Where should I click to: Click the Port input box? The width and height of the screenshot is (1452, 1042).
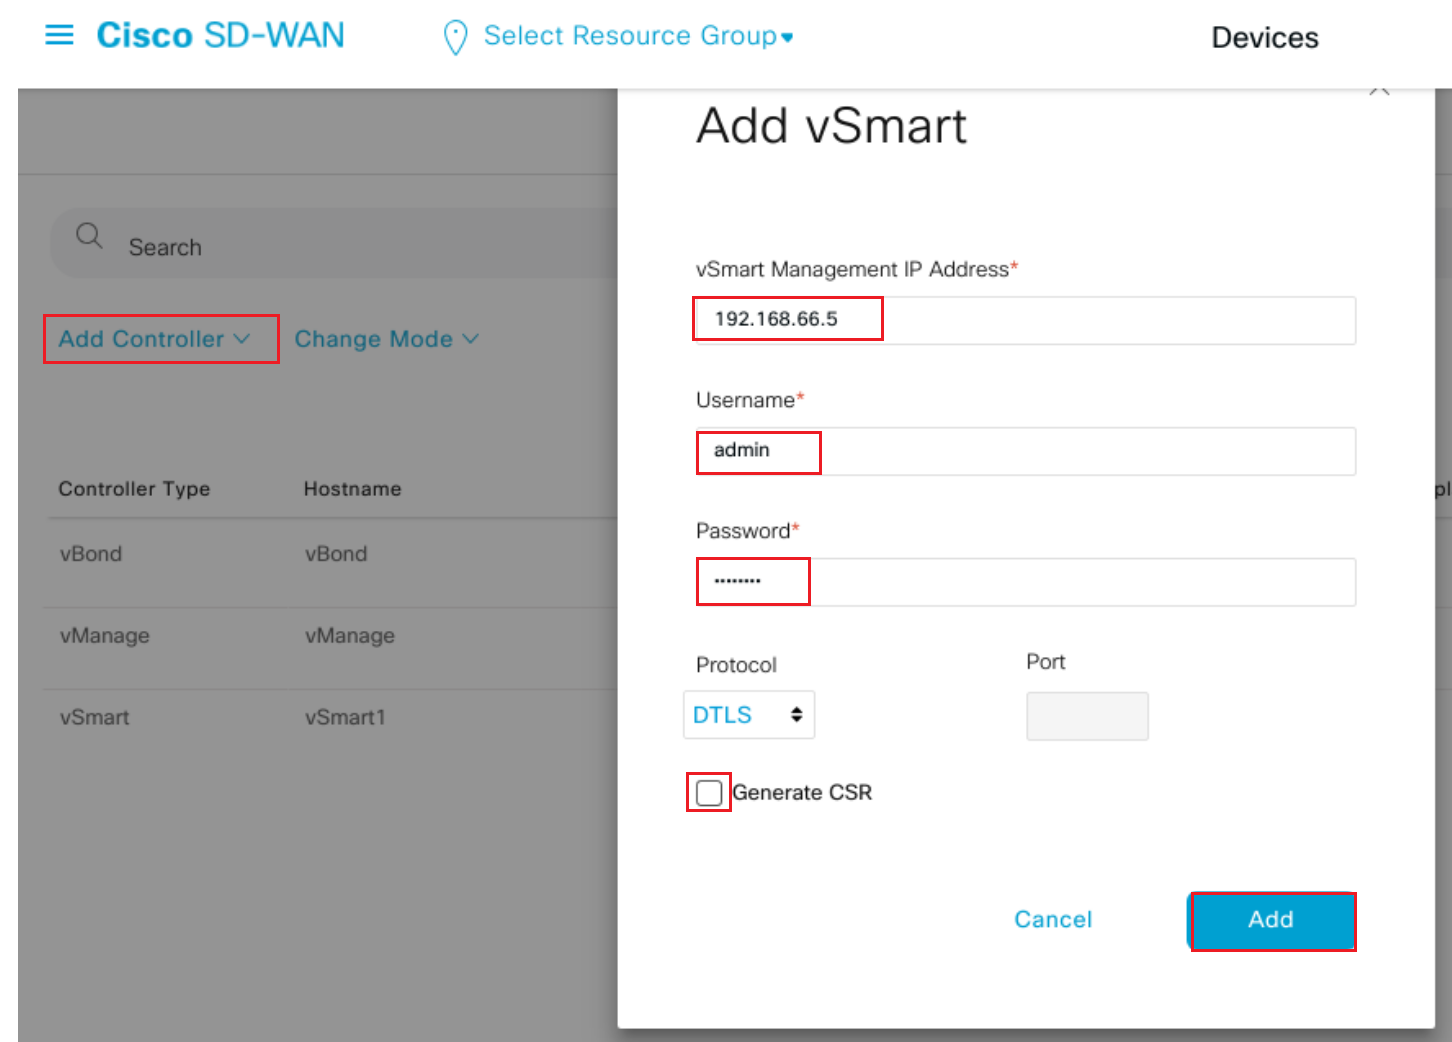click(1087, 716)
